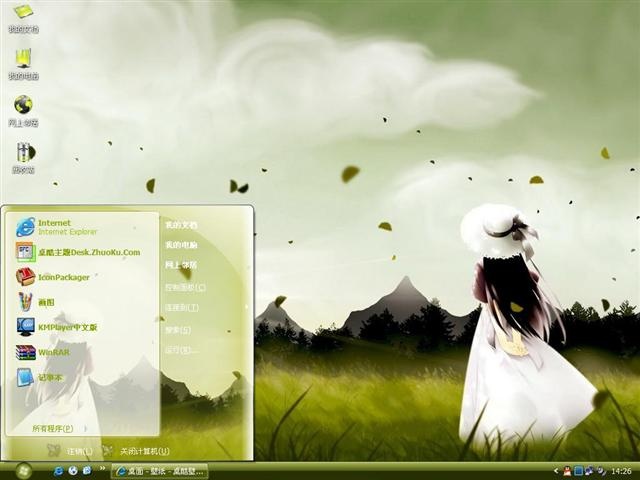Open the 我的文档 desktop icon
This screenshot has width=640, height=480.
click(x=23, y=18)
